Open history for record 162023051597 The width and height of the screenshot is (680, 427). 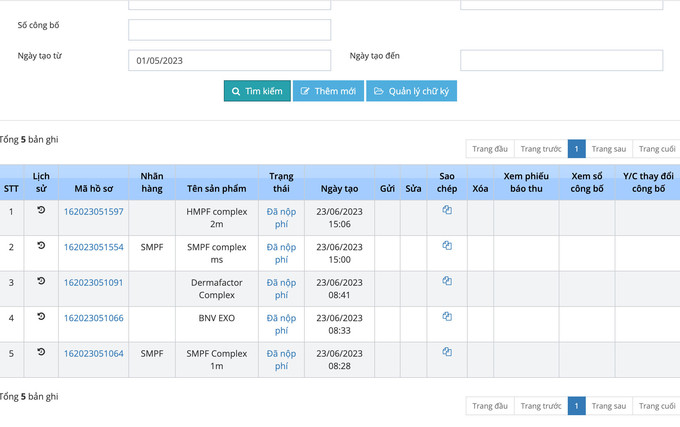[x=41, y=210]
